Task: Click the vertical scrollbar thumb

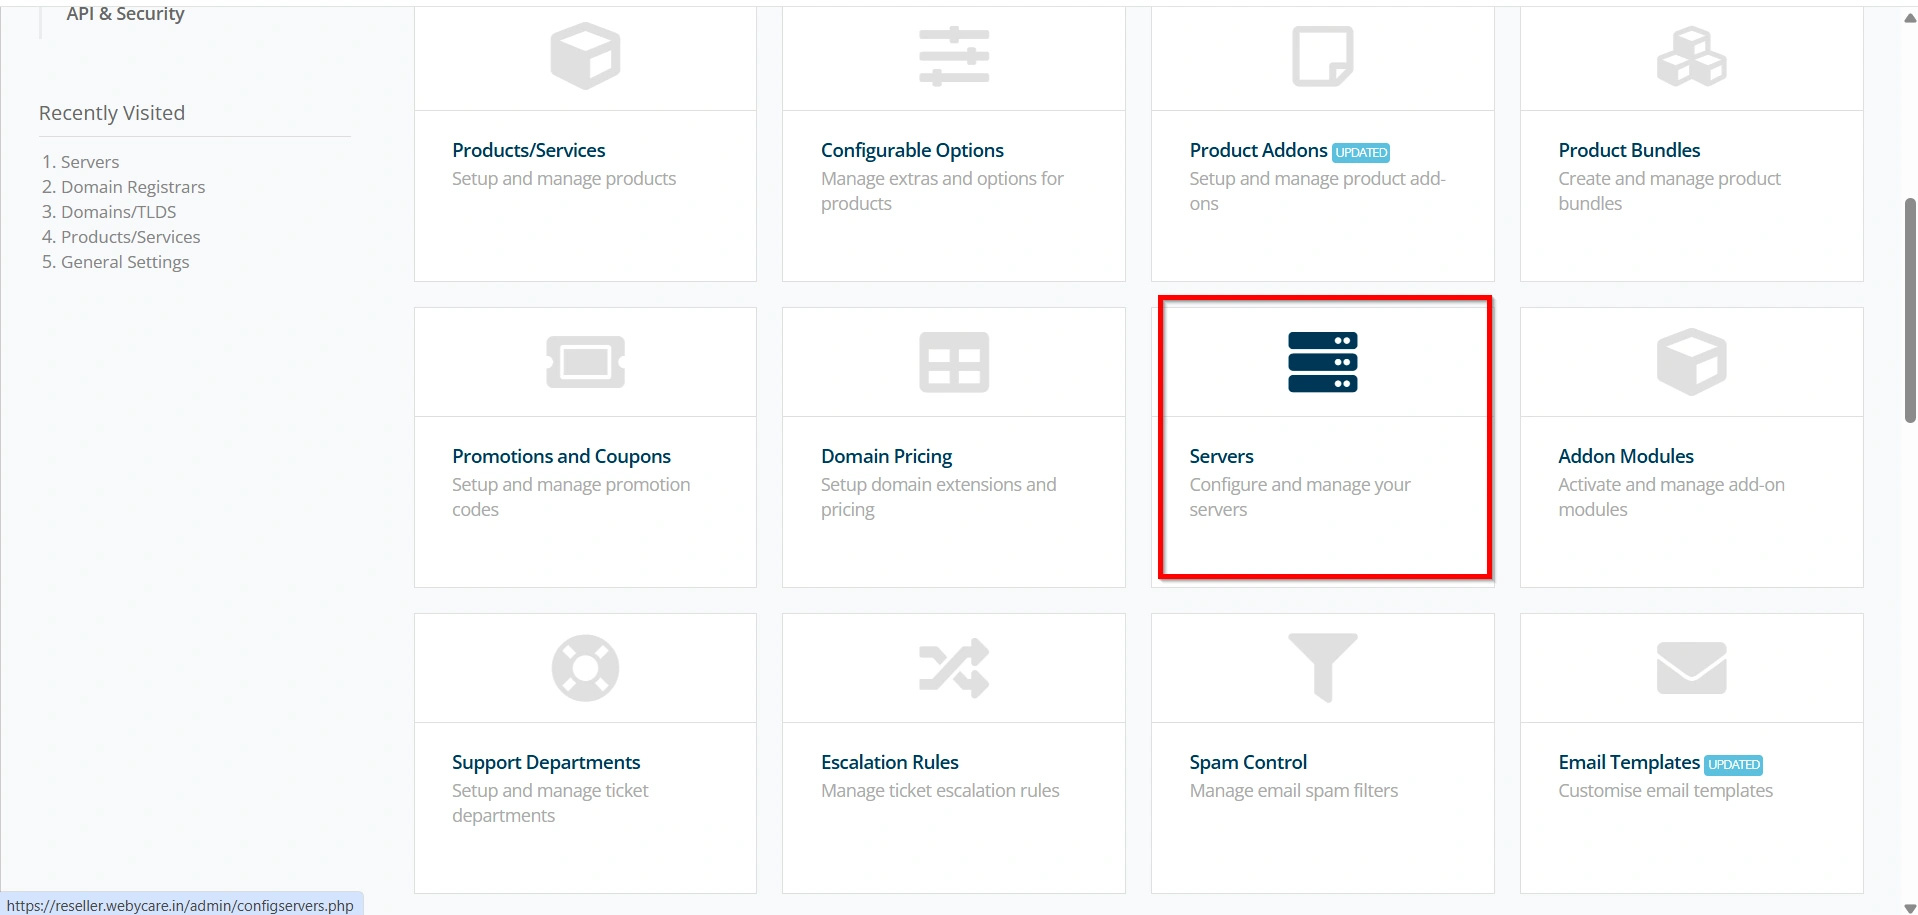Action: 1910,311
